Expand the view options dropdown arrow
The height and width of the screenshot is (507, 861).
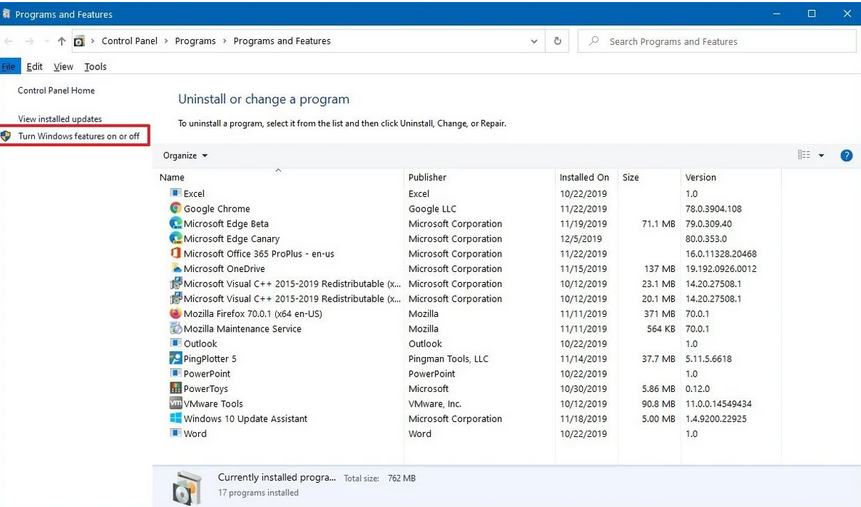821,155
